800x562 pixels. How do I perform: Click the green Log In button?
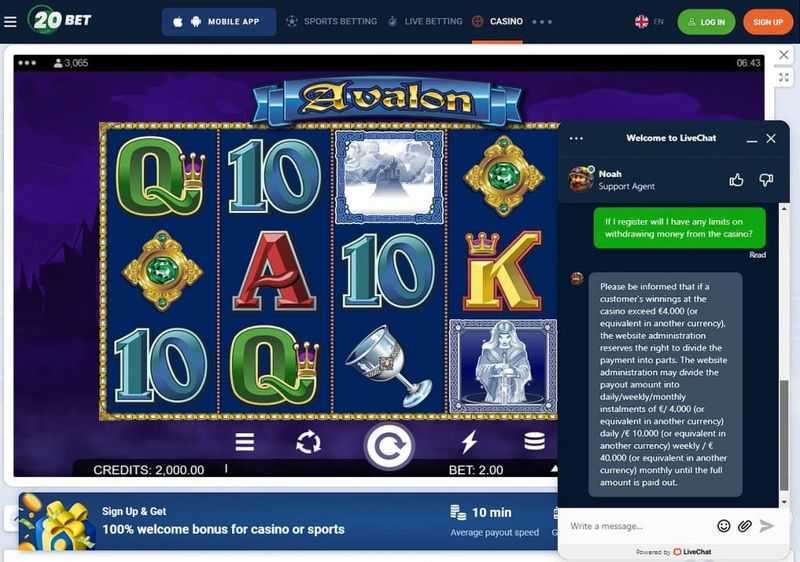click(x=706, y=22)
